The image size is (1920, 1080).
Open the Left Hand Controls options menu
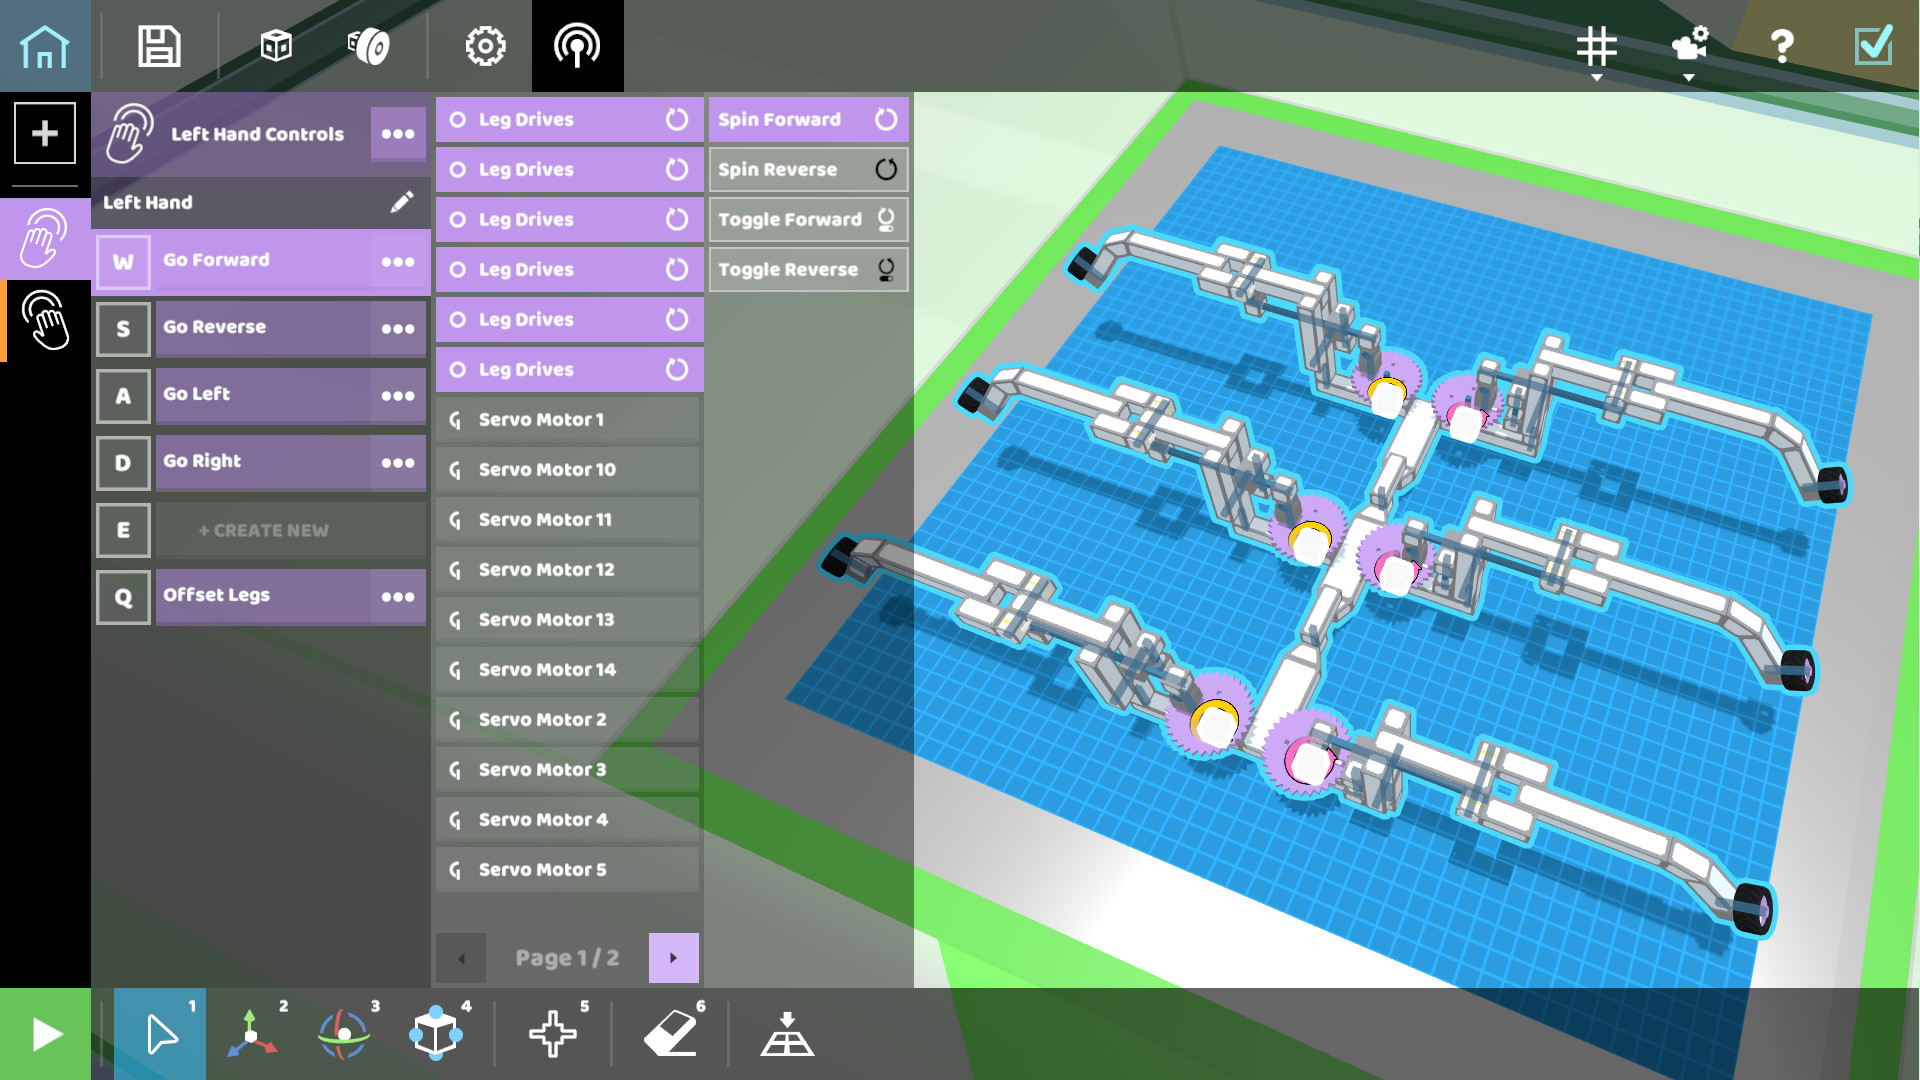(x=397, y=133)
